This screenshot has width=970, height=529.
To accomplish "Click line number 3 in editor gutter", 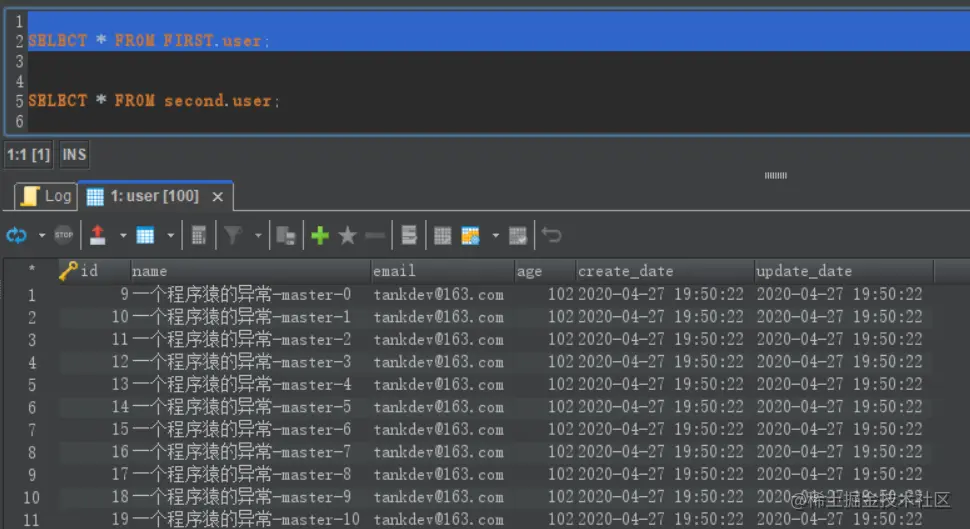I will pos(19,61).
